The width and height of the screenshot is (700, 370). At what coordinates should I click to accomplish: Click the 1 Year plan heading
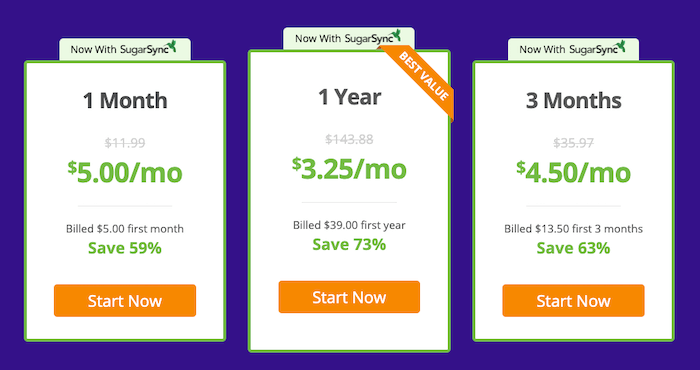[350, 97]
